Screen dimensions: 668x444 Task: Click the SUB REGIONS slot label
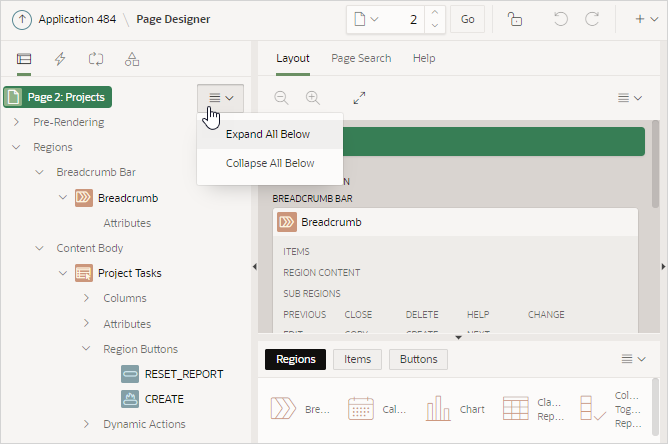(312, 294)
